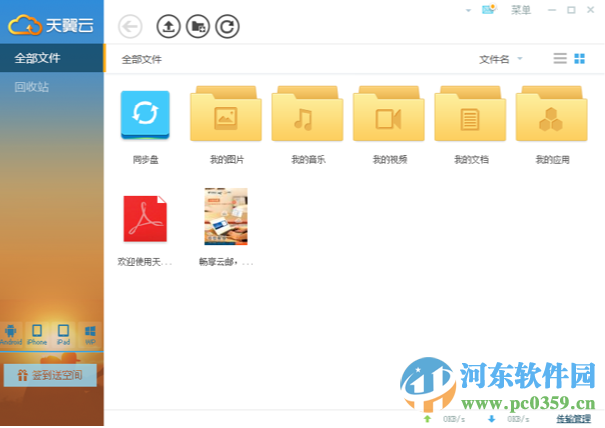This screenshot has width=605, height=428.
Task: Select the red PDF file 欢迎使用天...
Action: (145, 219)
